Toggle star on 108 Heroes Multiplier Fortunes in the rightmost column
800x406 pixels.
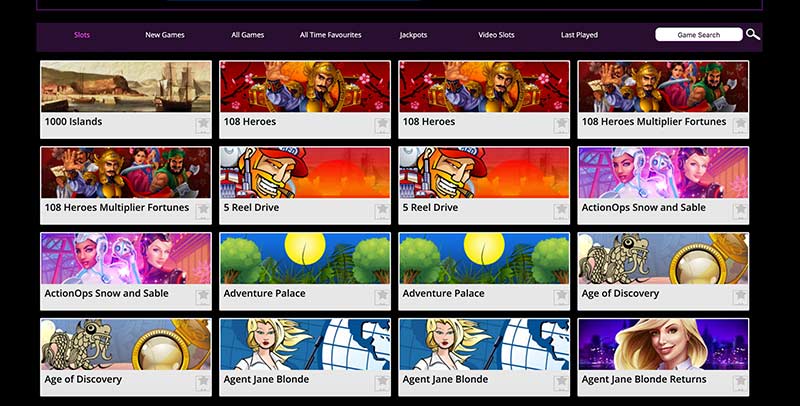click(740, 125)
